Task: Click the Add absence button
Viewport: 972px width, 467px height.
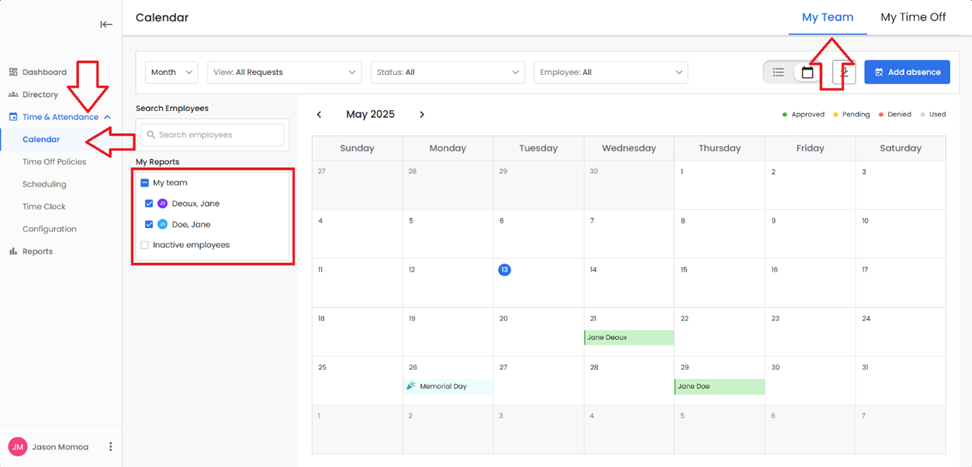Action: [x=906, y=73]
